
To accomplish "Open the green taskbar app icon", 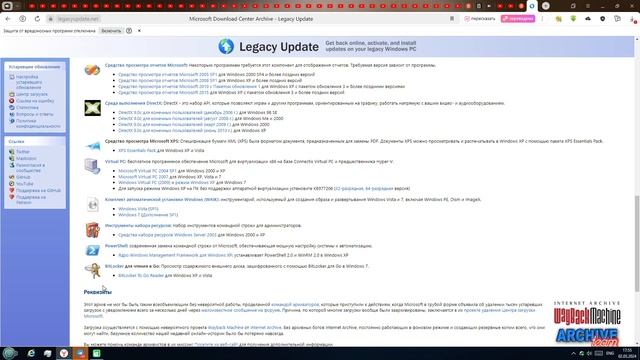I will coord(97,353).
